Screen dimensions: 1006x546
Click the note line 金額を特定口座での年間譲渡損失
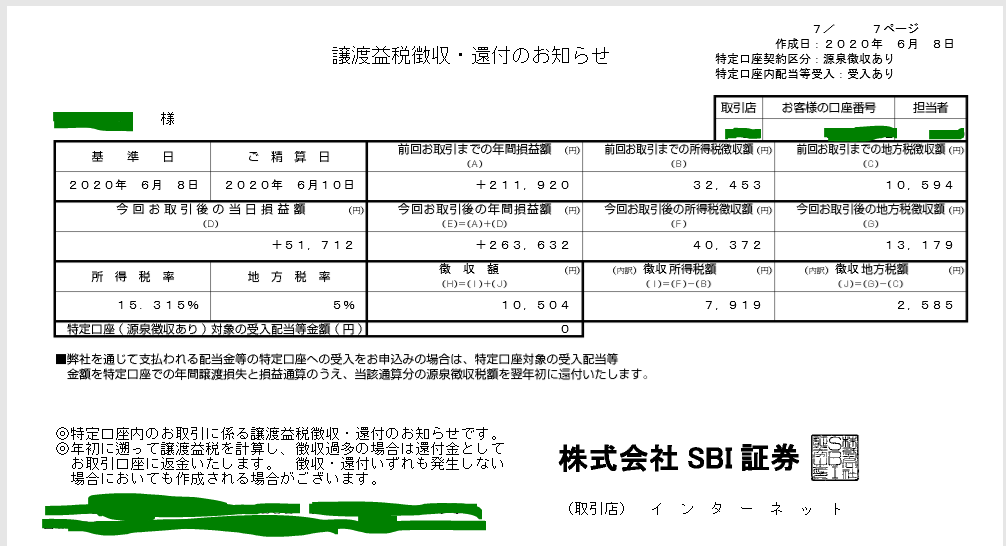[357, 375]
